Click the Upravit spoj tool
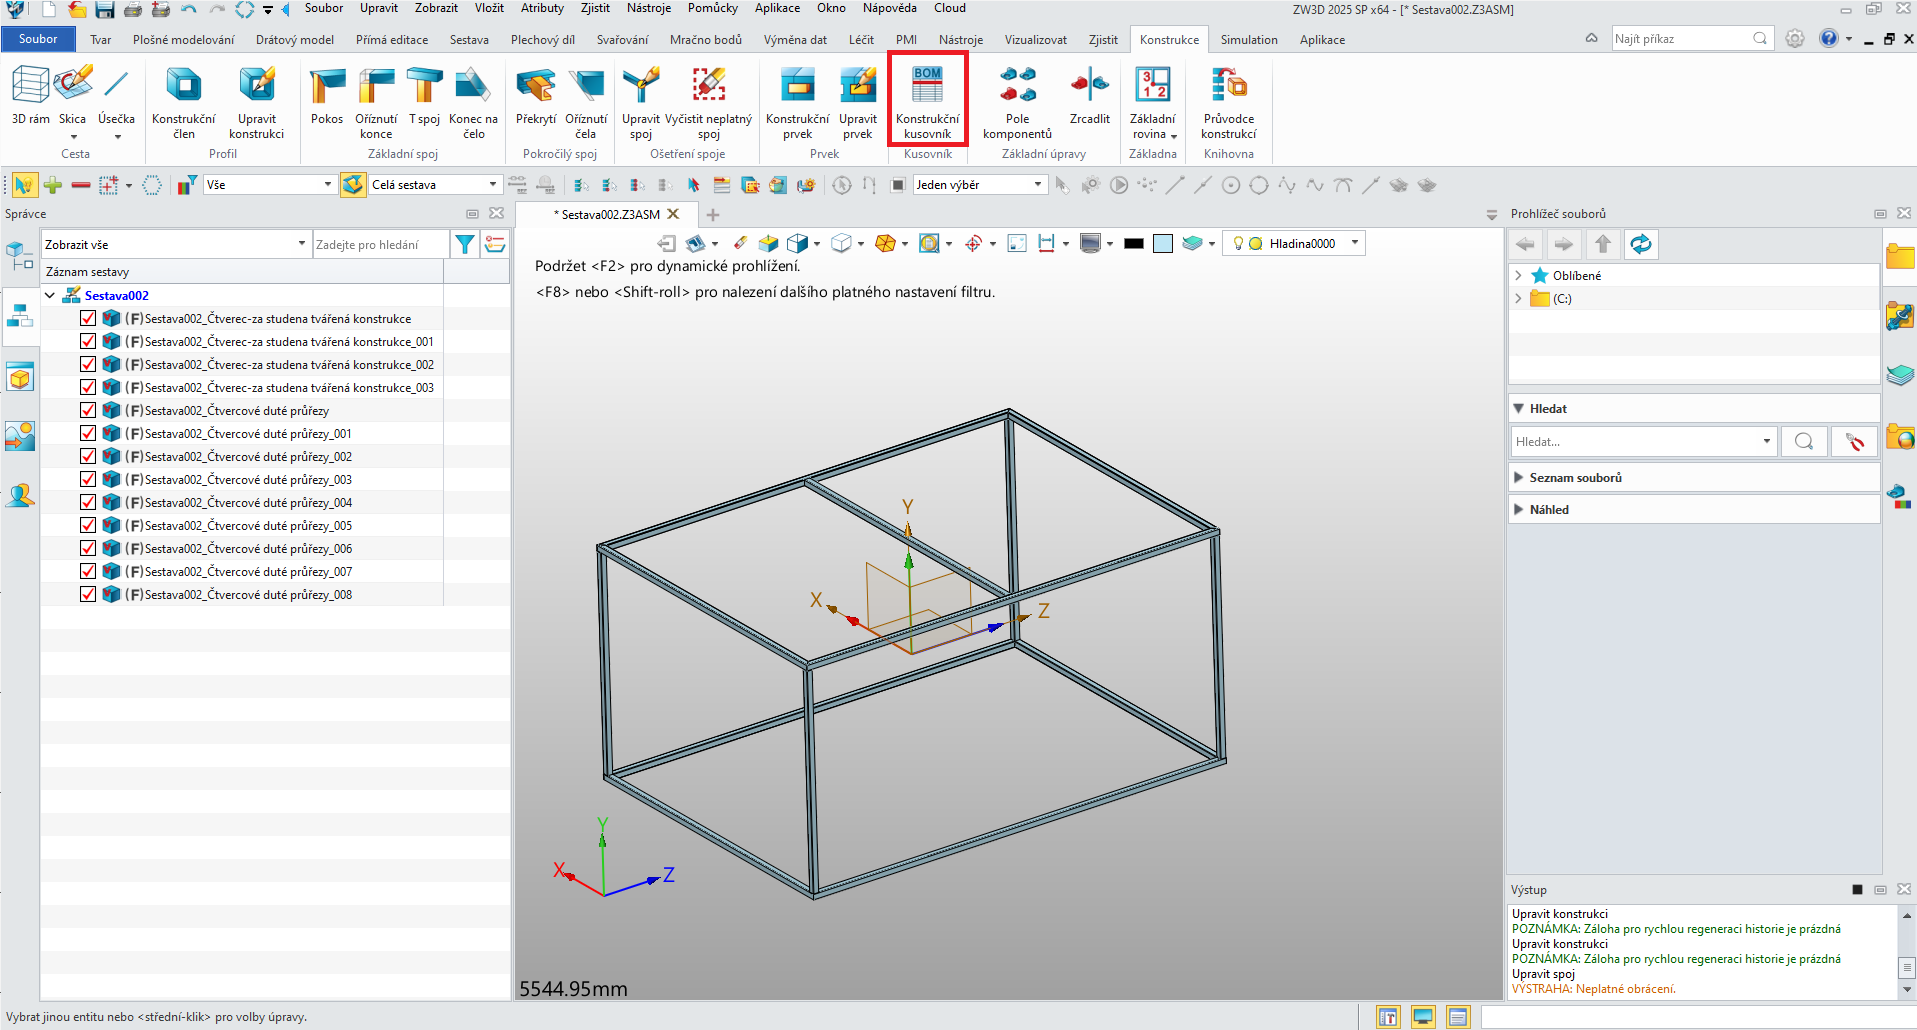This screenshot has width=1917, height=1030. pos(641,102)
